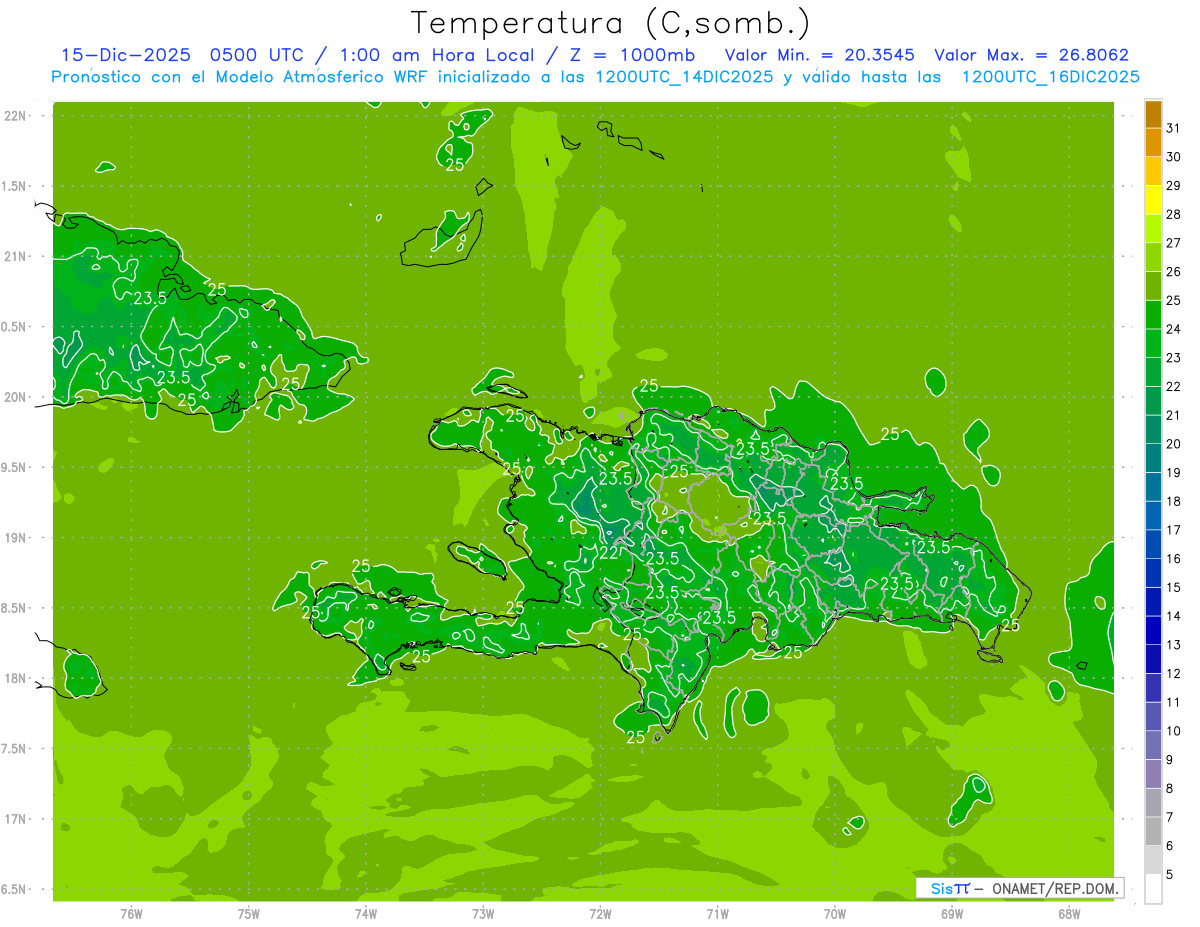Pick the yellow swatch between 28 and 29
Screen dimensions: 1200x927
pos(1153,201)
